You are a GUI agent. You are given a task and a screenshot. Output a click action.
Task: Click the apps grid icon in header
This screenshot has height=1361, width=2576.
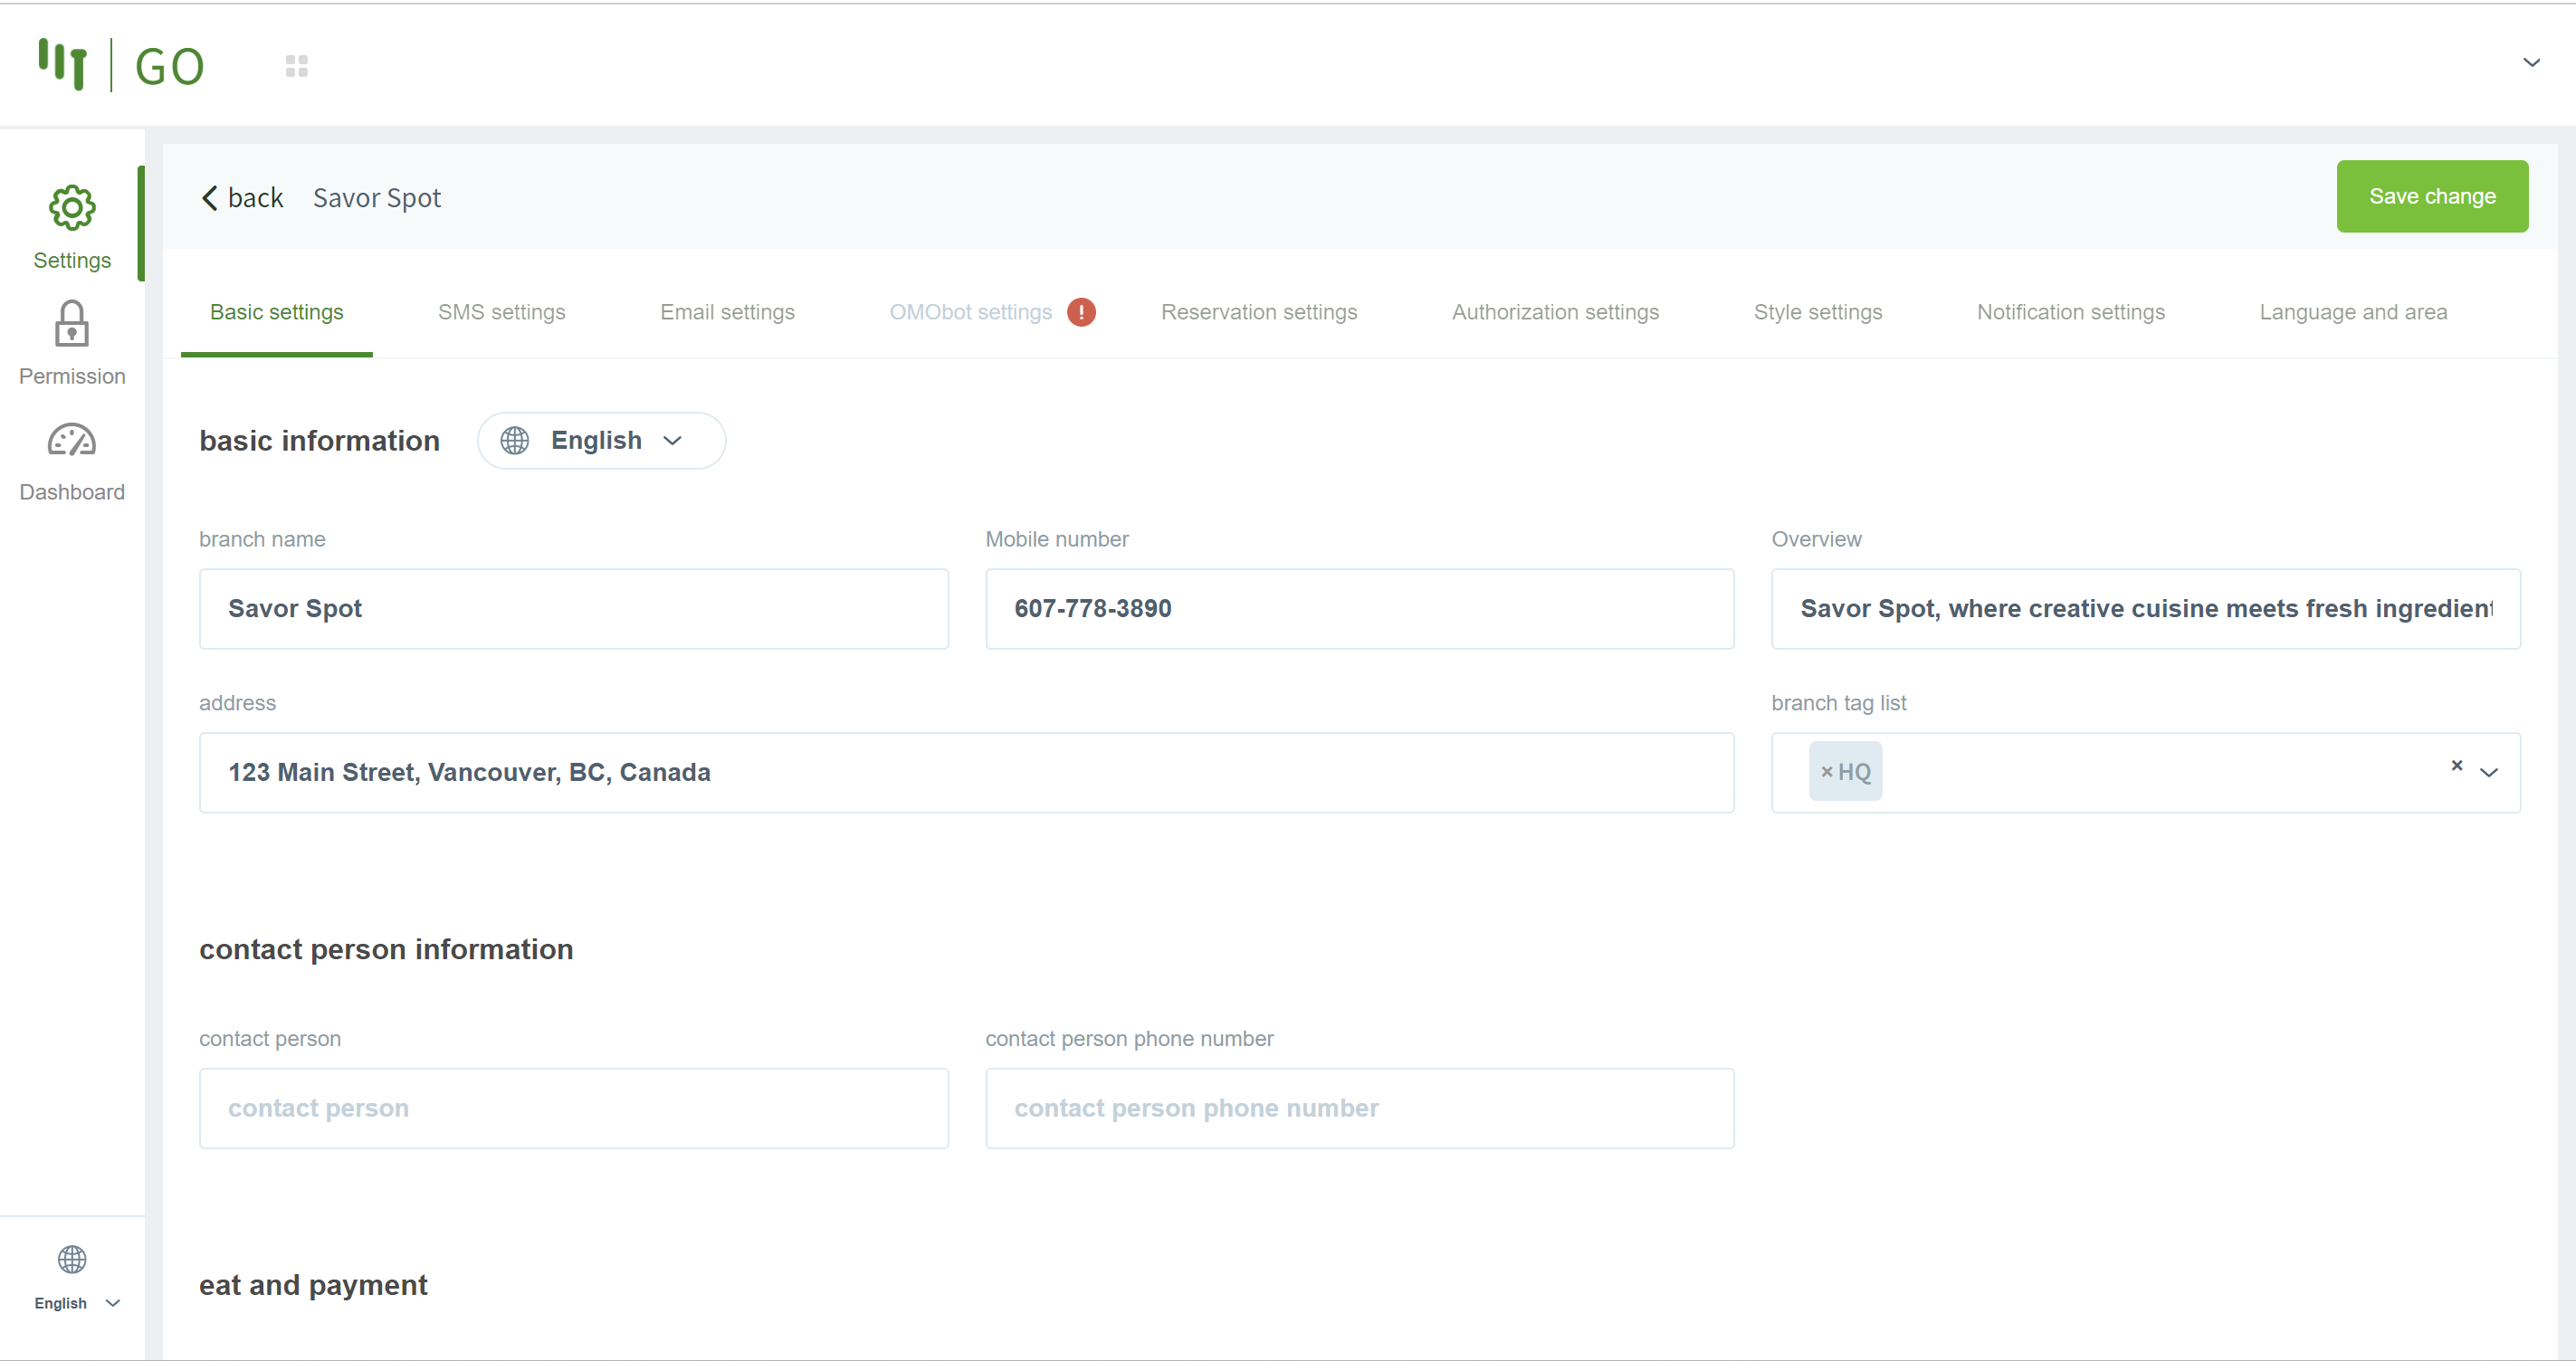[296, 66]
